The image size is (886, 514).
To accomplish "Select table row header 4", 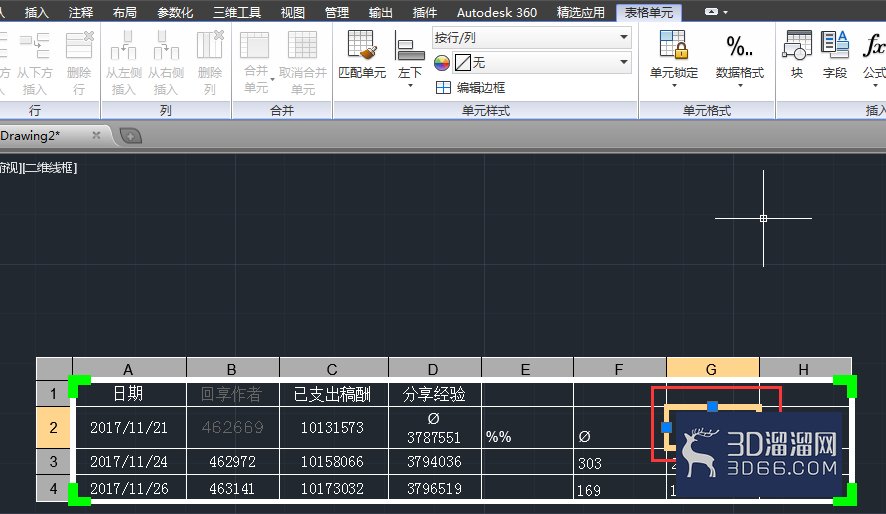I will (54, 488).
